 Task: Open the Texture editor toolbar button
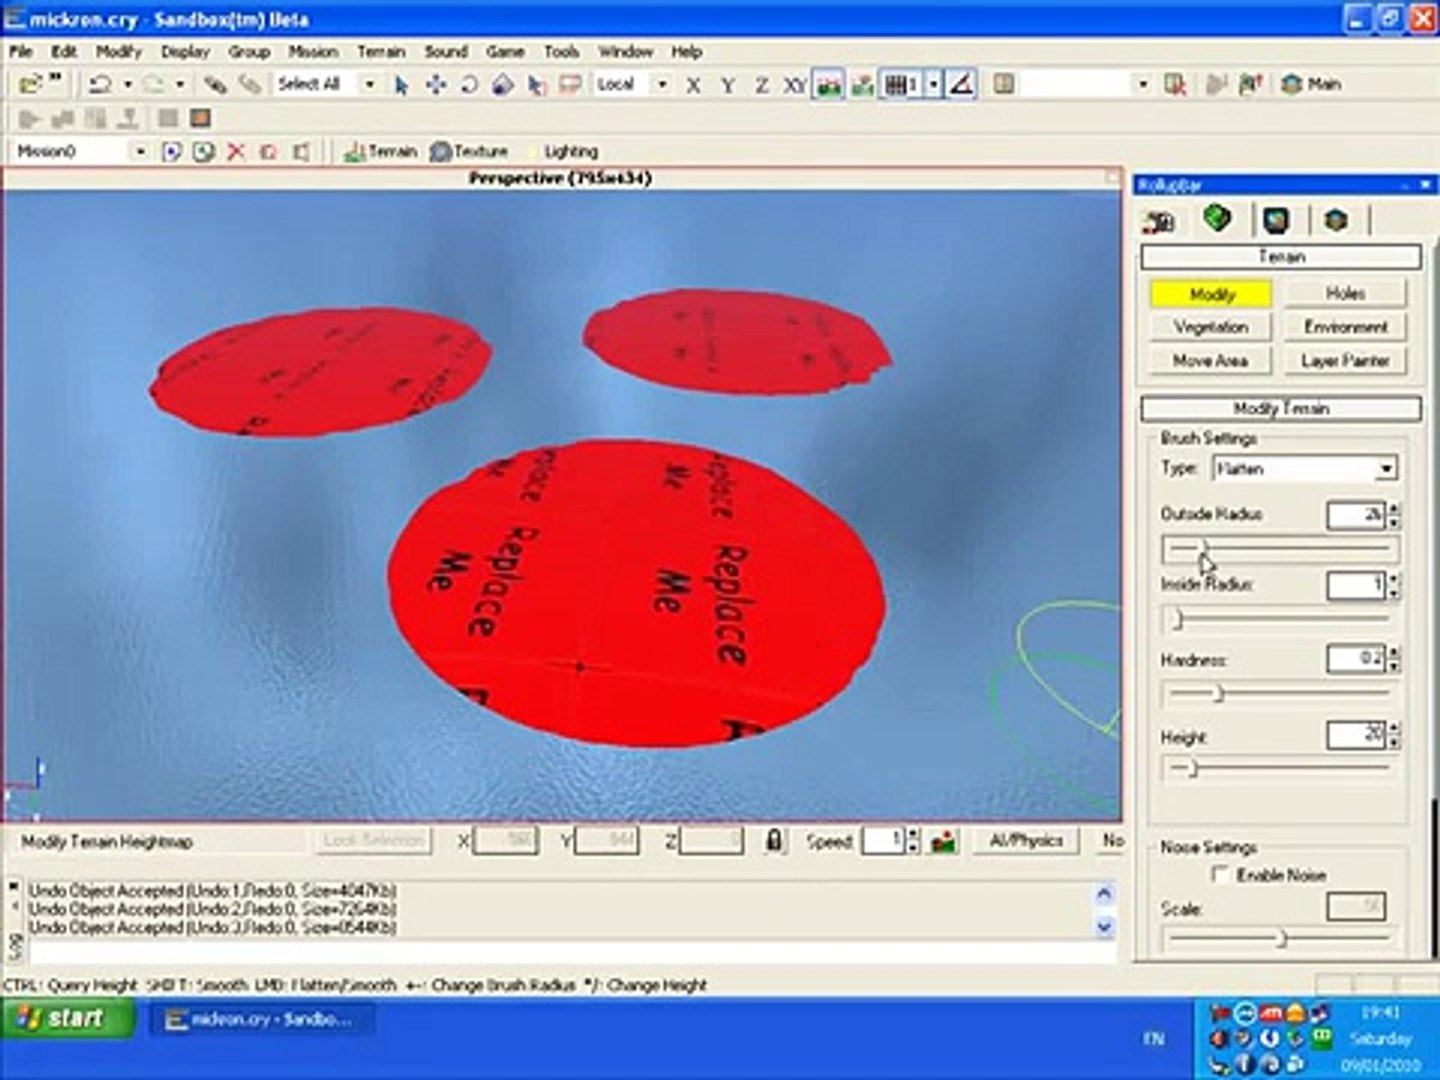(x=469, y=152)
